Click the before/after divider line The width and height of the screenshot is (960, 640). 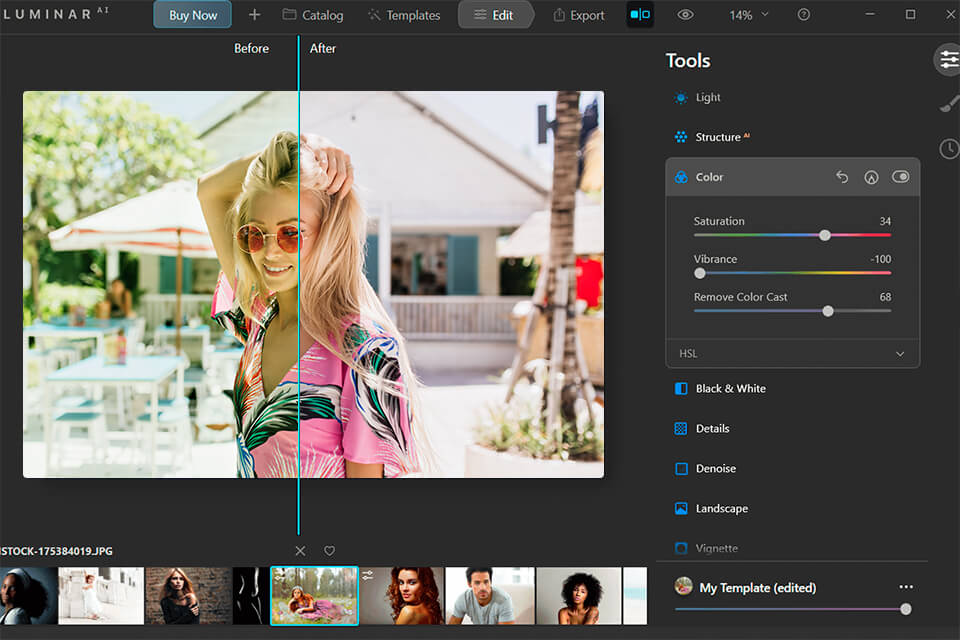point(299,285)
